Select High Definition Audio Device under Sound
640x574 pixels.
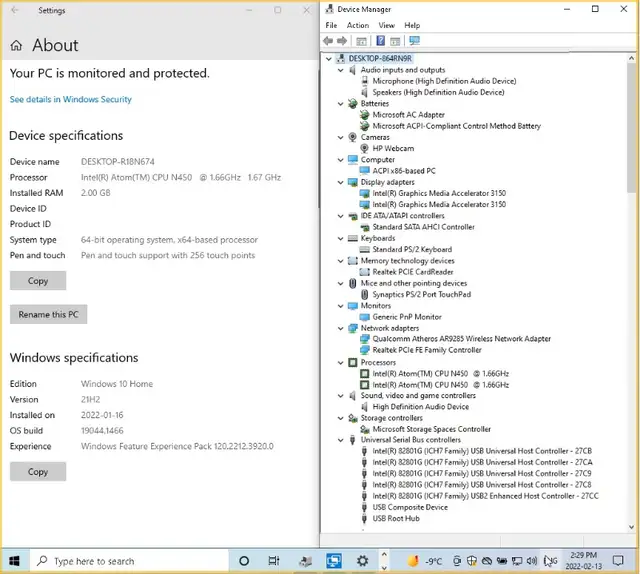[x=420, y=407]
